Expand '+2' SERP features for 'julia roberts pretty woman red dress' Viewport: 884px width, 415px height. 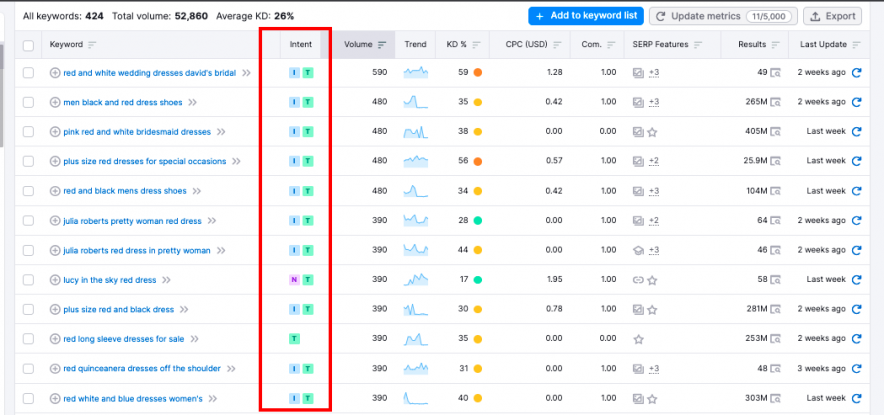(654, 221)
